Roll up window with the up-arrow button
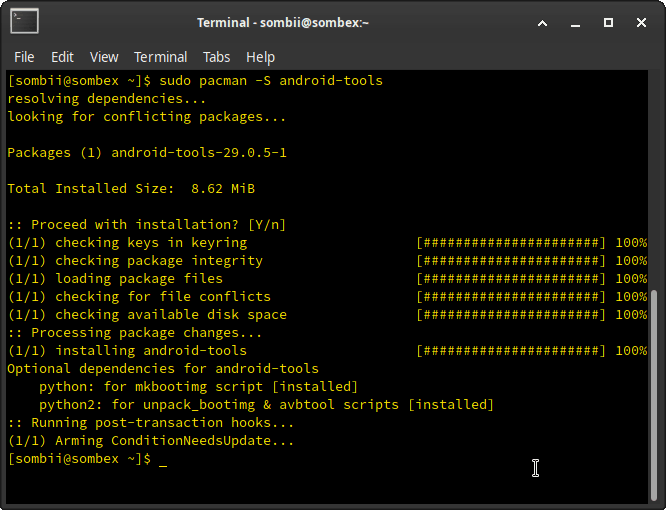The width and height of the screenshot is (666, 510). [x=542, y=22]
